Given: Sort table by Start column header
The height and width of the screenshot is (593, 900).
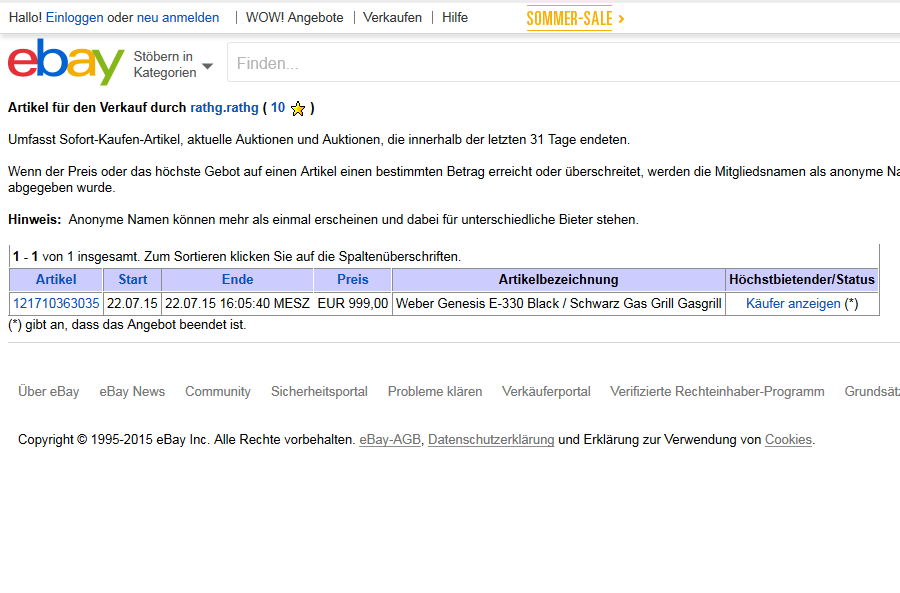Looking at the screenshot, I should pyautogui.click(x=133, y=280).
